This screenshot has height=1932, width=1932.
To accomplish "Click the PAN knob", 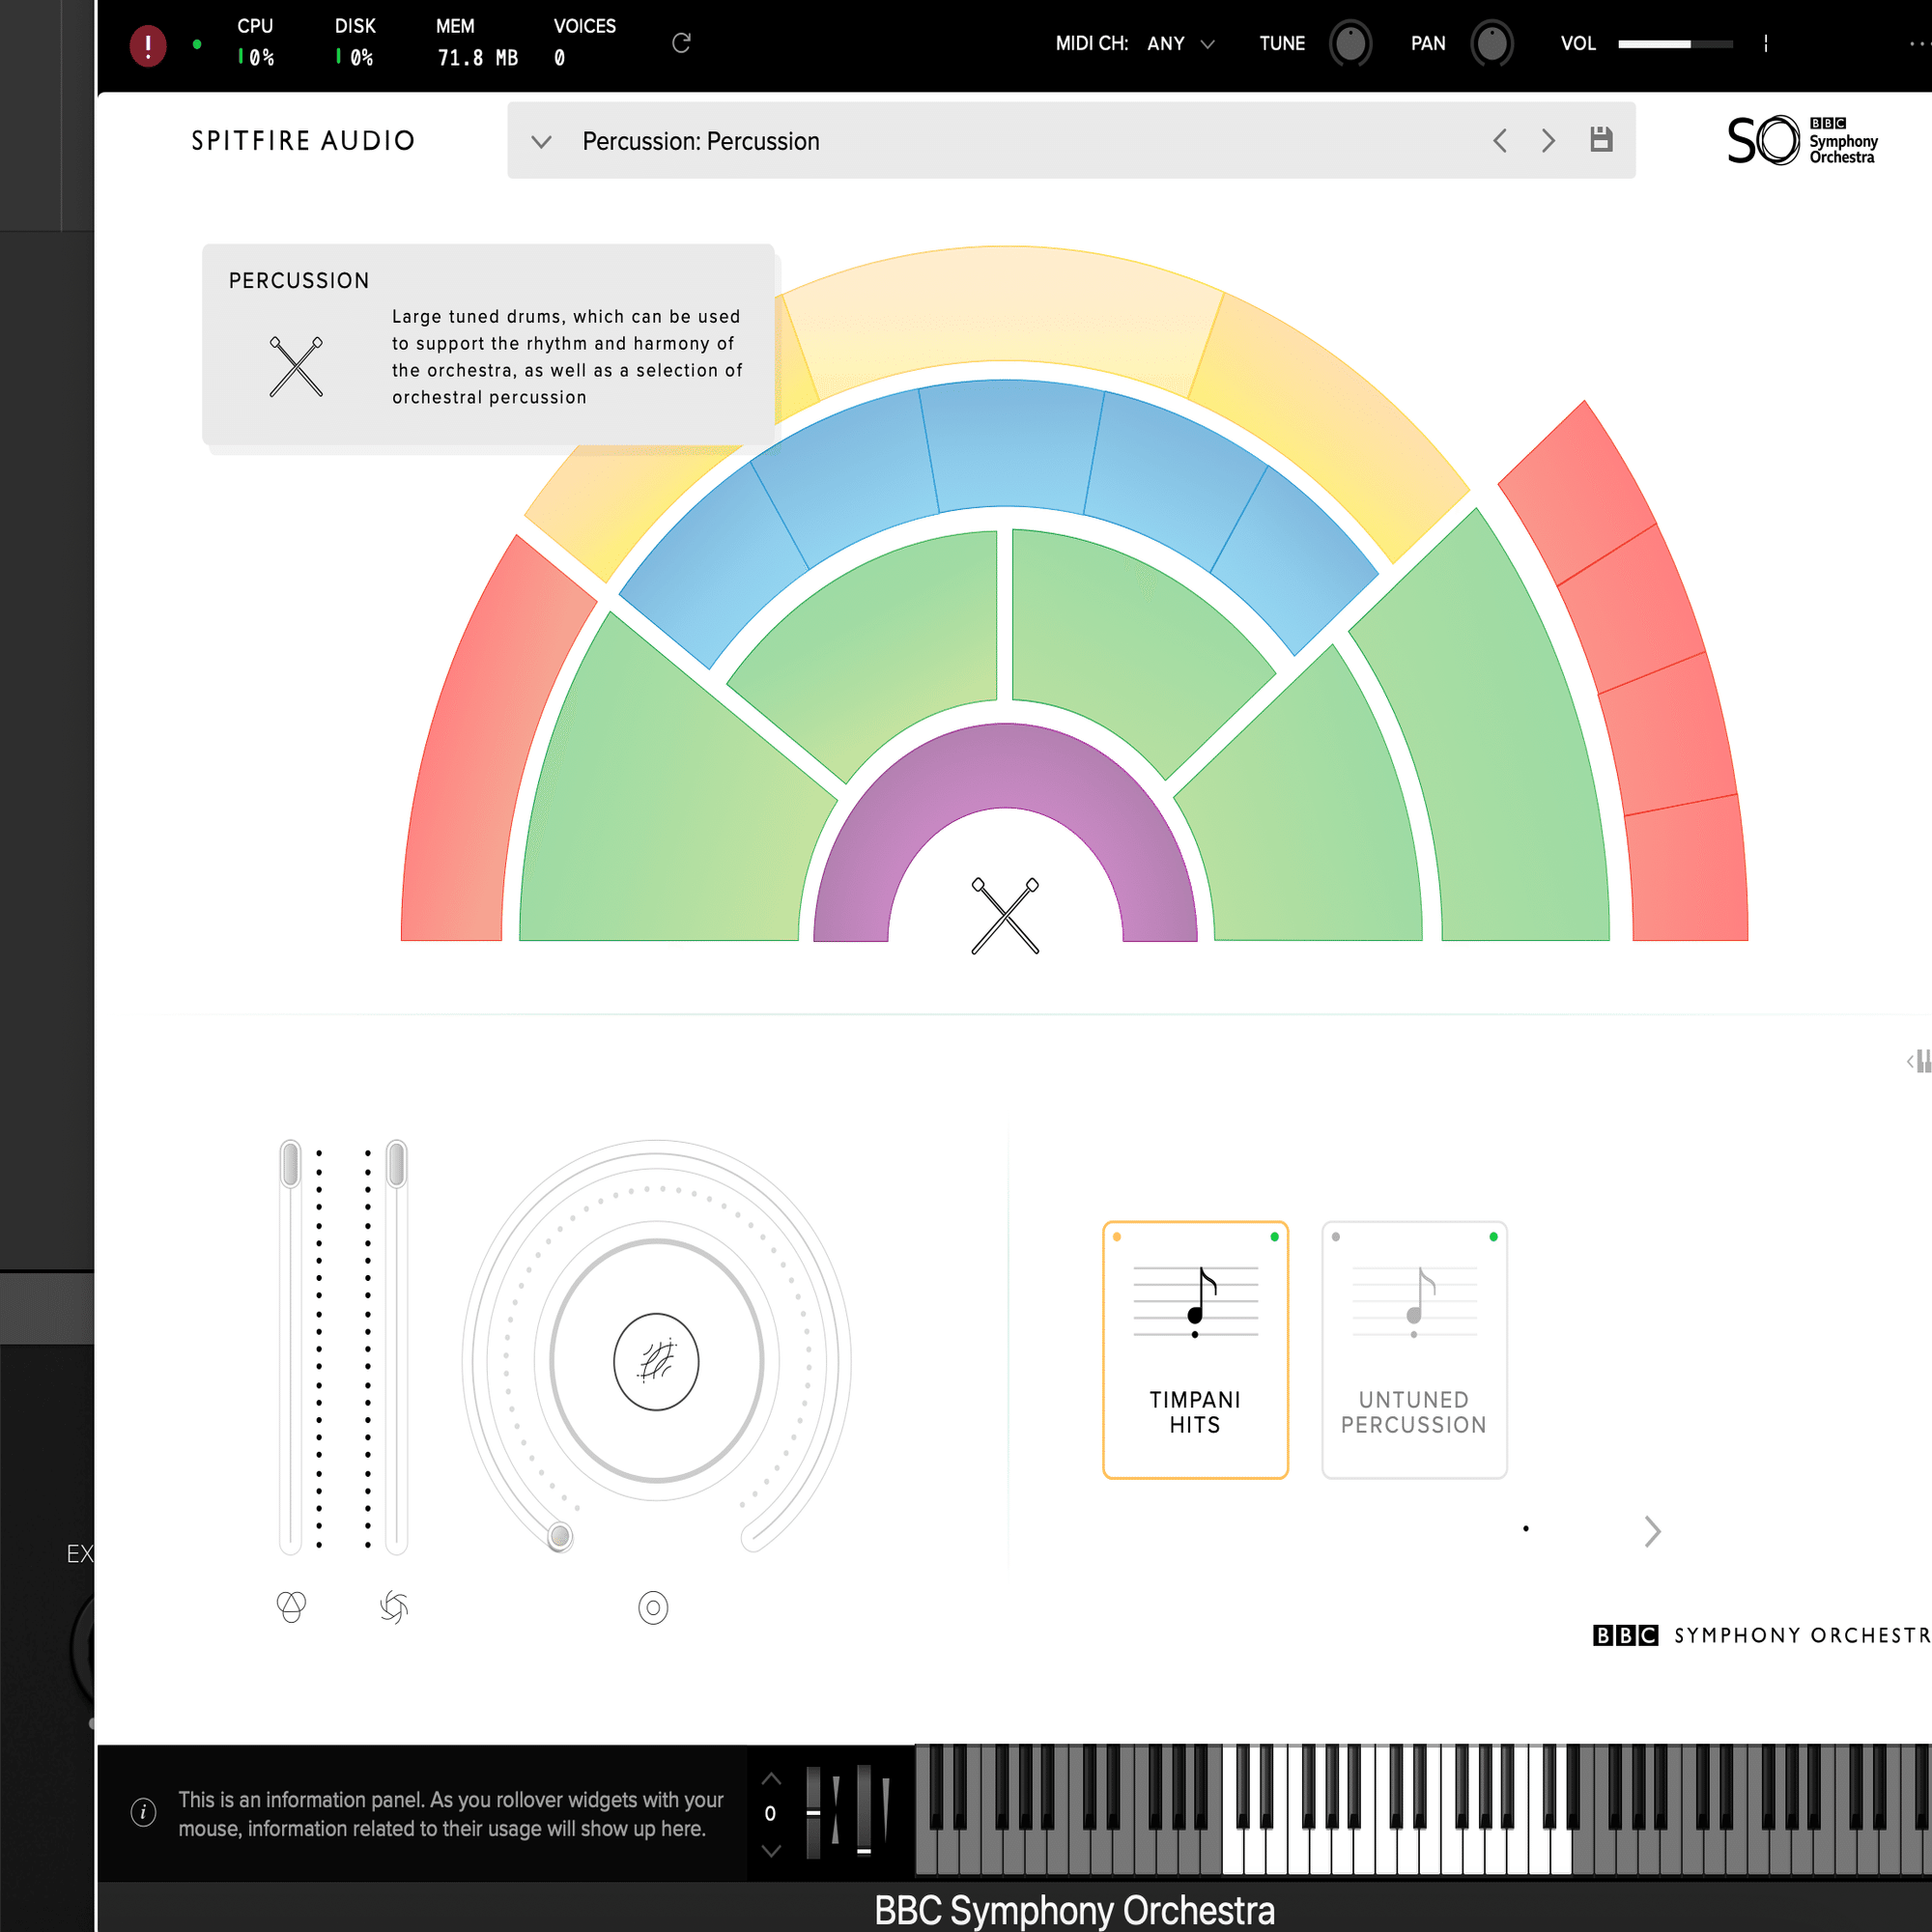I will tap(1491, 44).
